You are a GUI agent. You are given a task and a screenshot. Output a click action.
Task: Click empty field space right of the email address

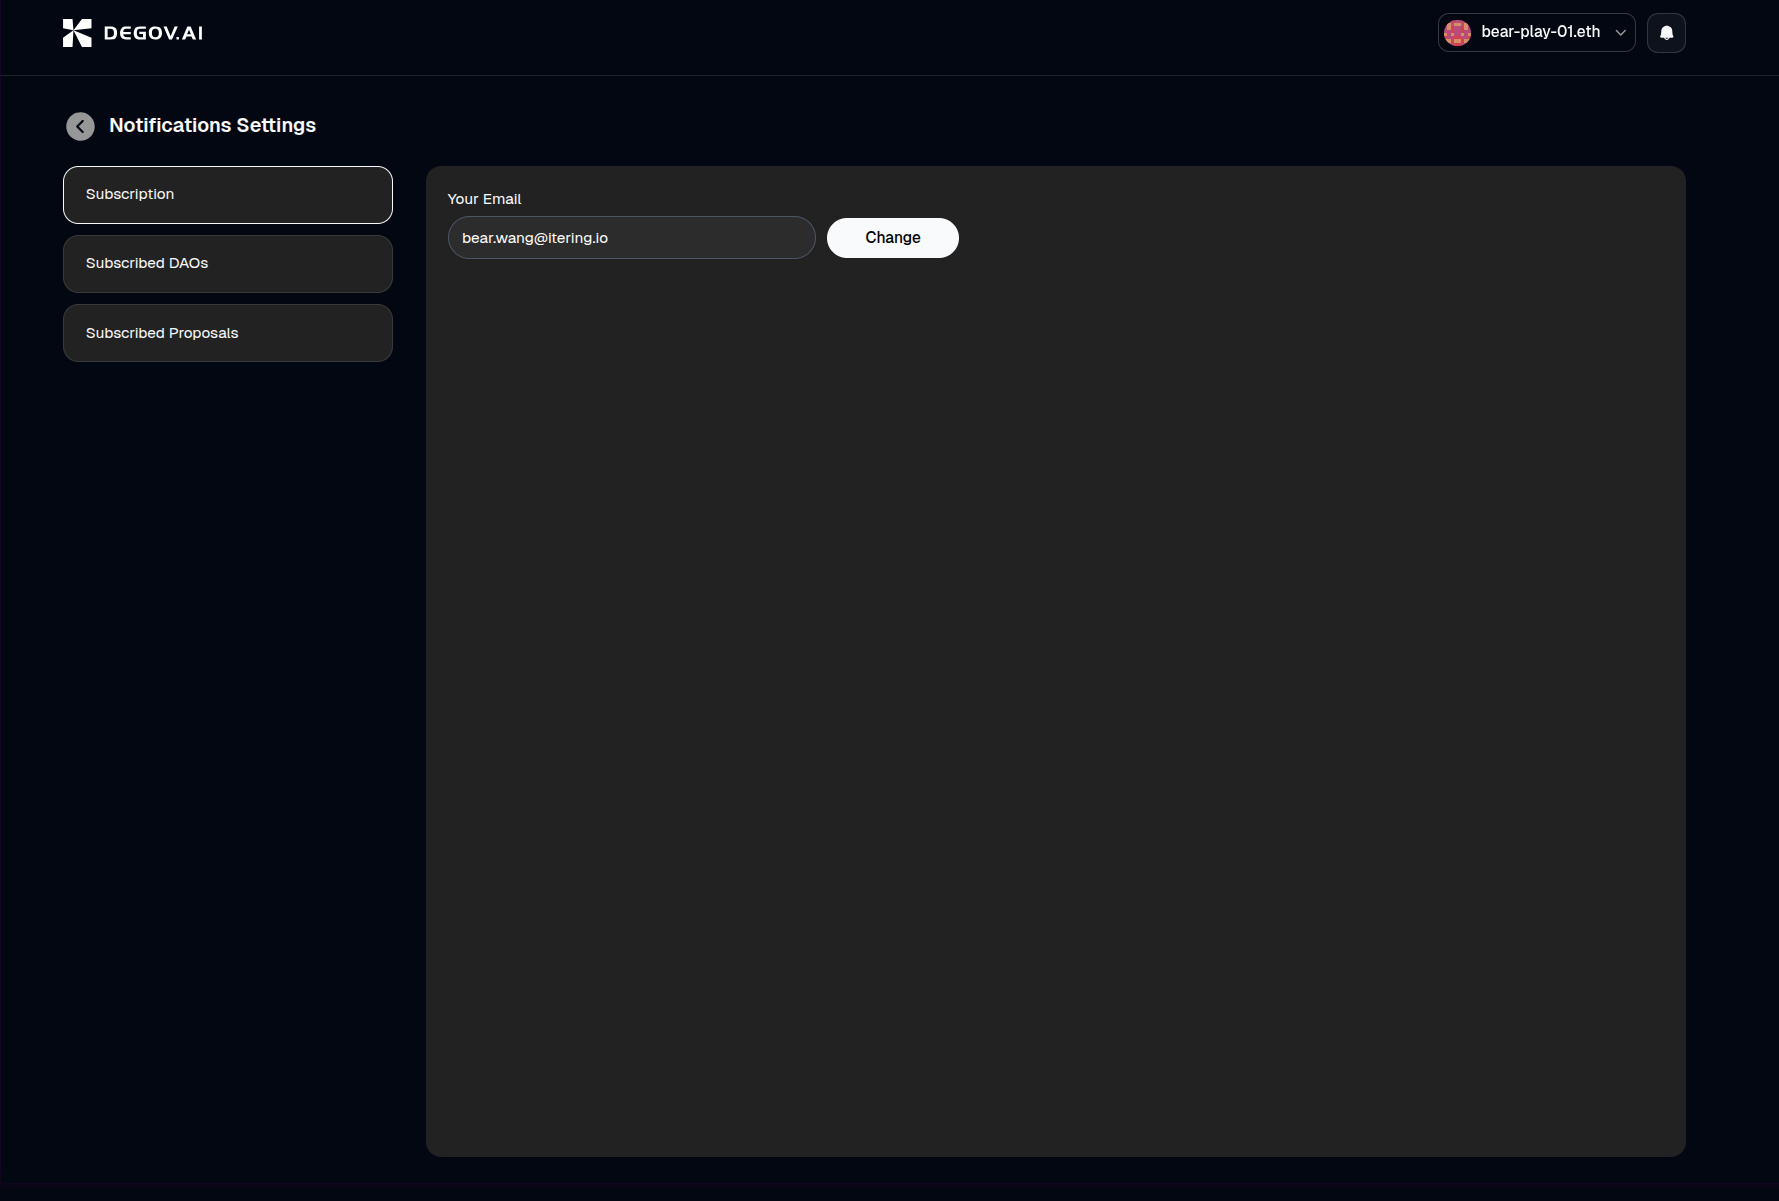click(720, 238)
